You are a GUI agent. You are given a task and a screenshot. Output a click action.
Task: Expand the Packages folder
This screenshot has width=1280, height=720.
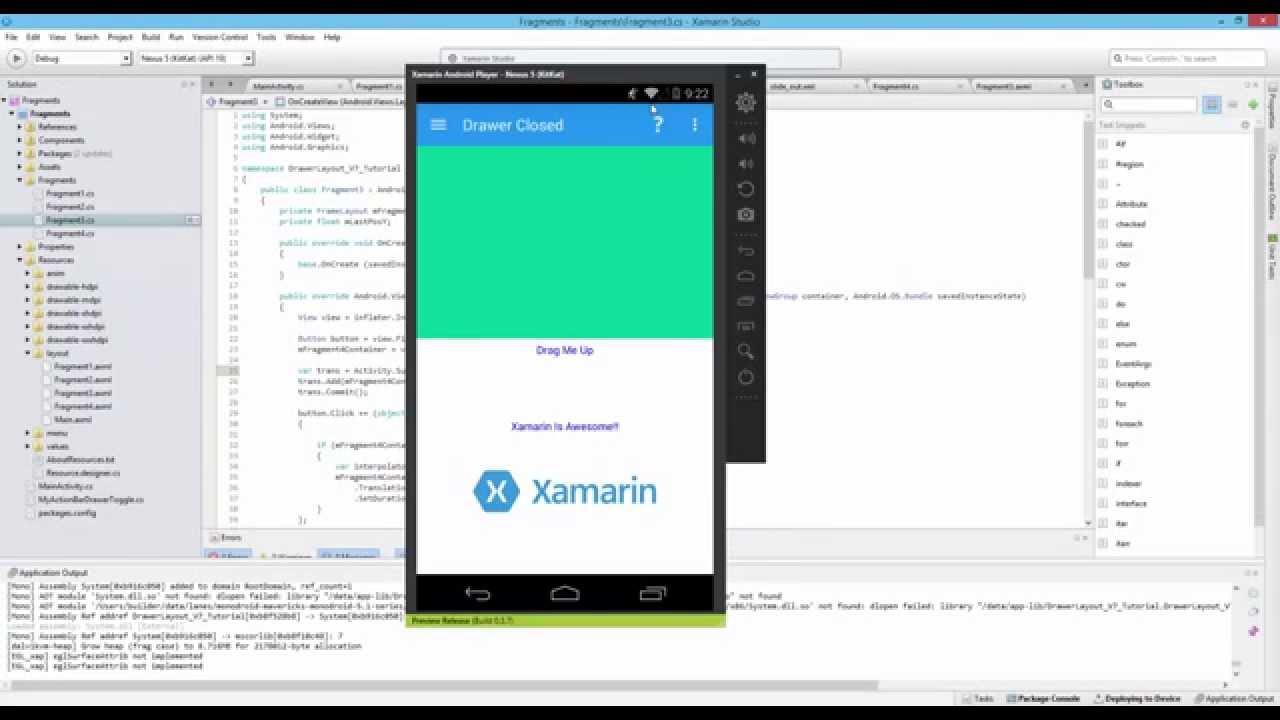coord(19,154)
